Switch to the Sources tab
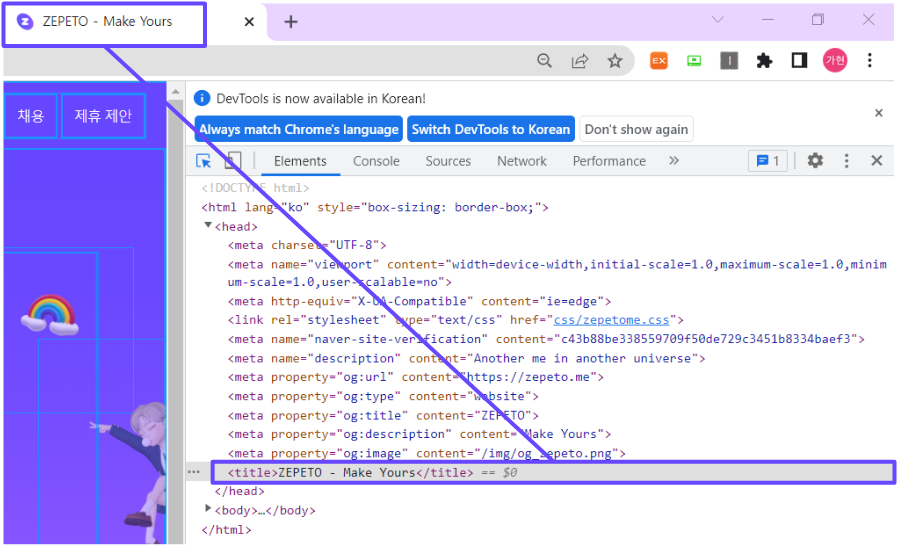The width and height of the screenshot is (897, 545). tap(448, 161)
